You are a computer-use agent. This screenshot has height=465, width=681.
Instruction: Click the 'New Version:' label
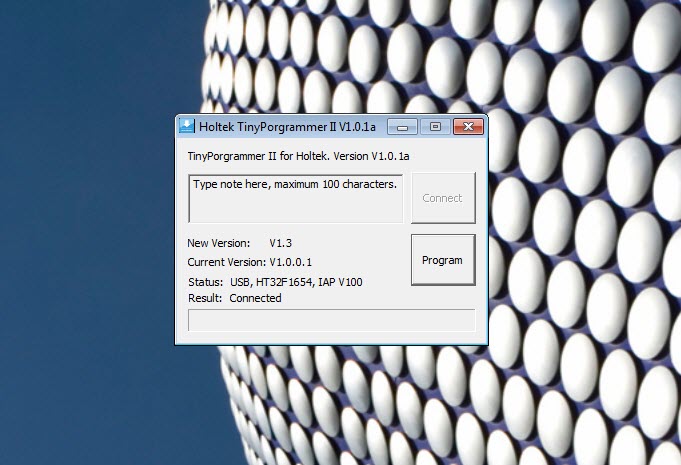tap(218, 243)
